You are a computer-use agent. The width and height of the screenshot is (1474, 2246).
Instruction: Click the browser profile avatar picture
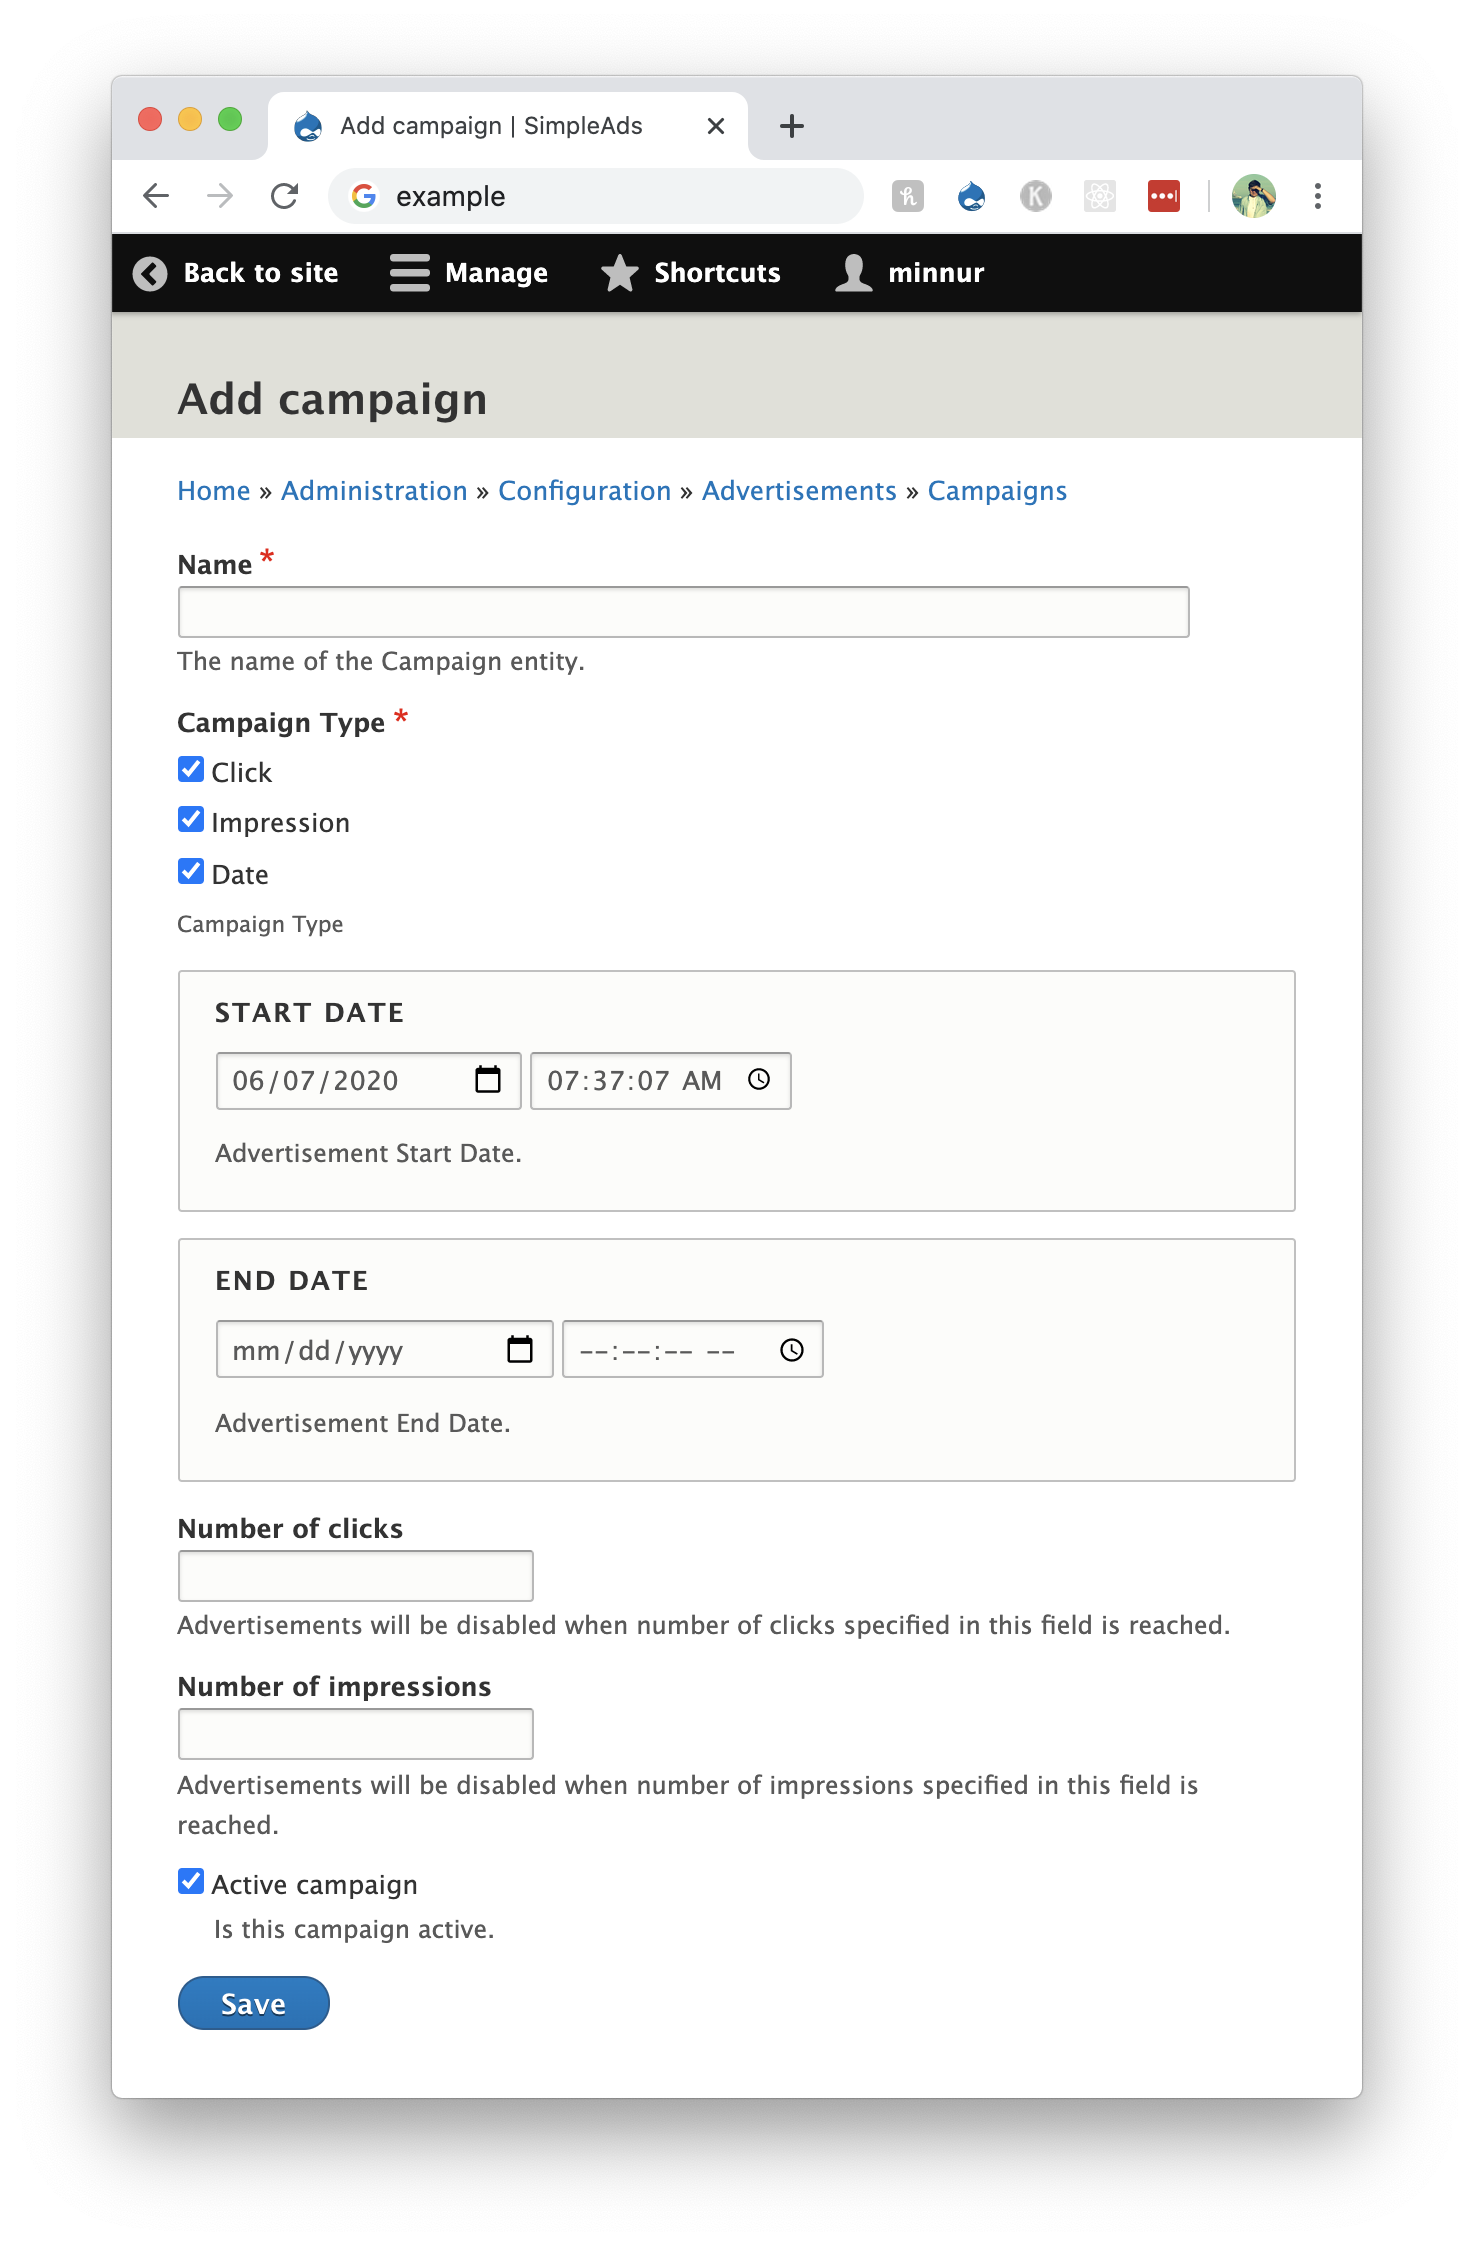(1255, 196)
